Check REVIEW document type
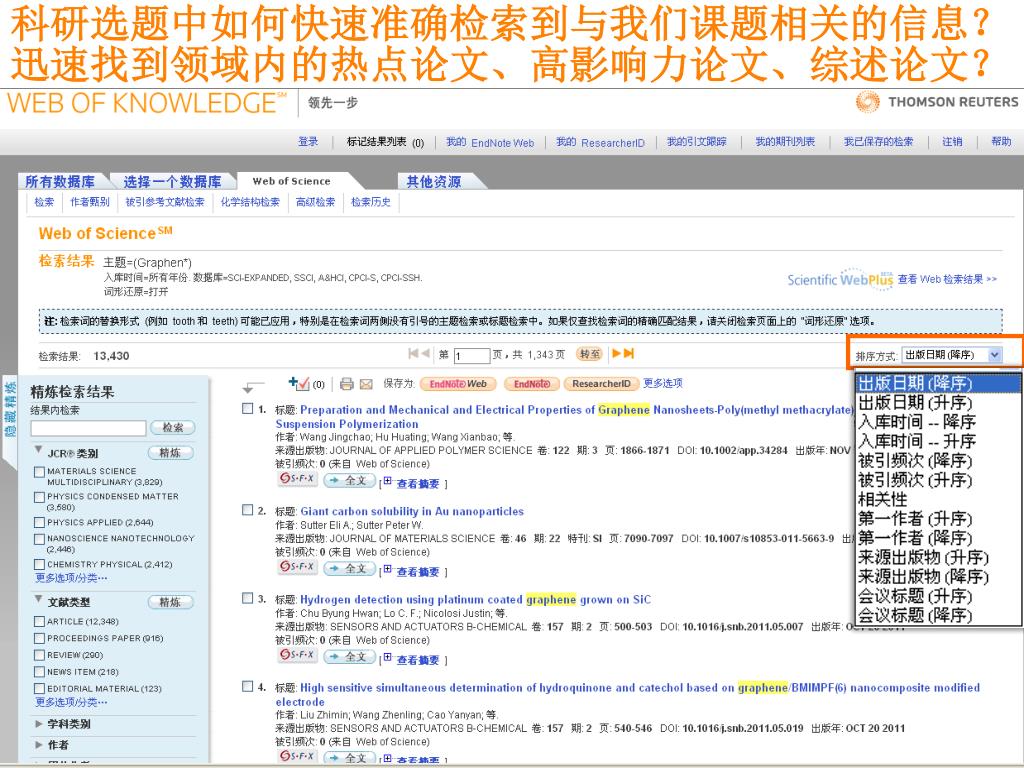 click(40, 655)
